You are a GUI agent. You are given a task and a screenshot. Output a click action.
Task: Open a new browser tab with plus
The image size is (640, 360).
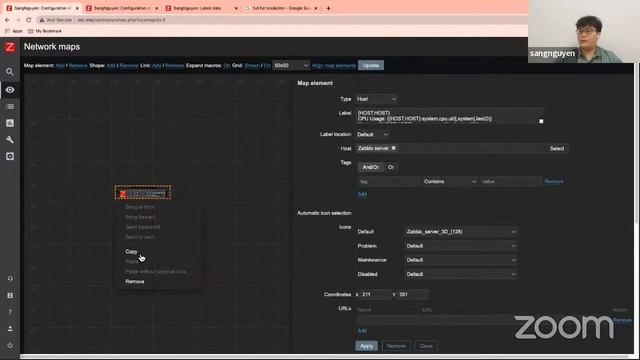[328, 8]
